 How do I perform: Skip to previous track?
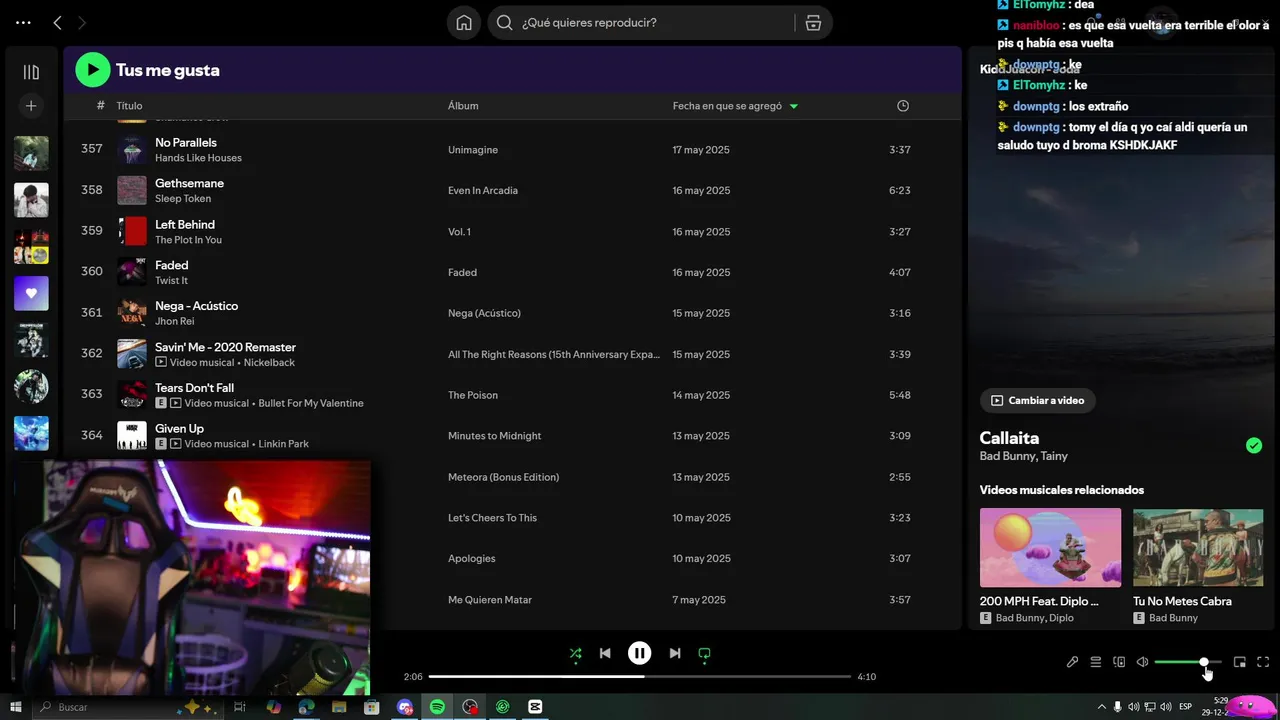605,653
